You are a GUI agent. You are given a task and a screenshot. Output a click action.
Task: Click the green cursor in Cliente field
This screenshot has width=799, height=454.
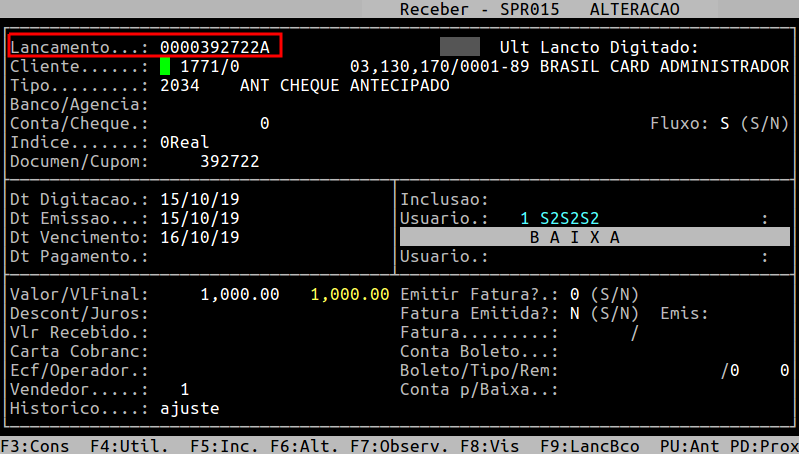pyautogui.click(x=166, y=67)
